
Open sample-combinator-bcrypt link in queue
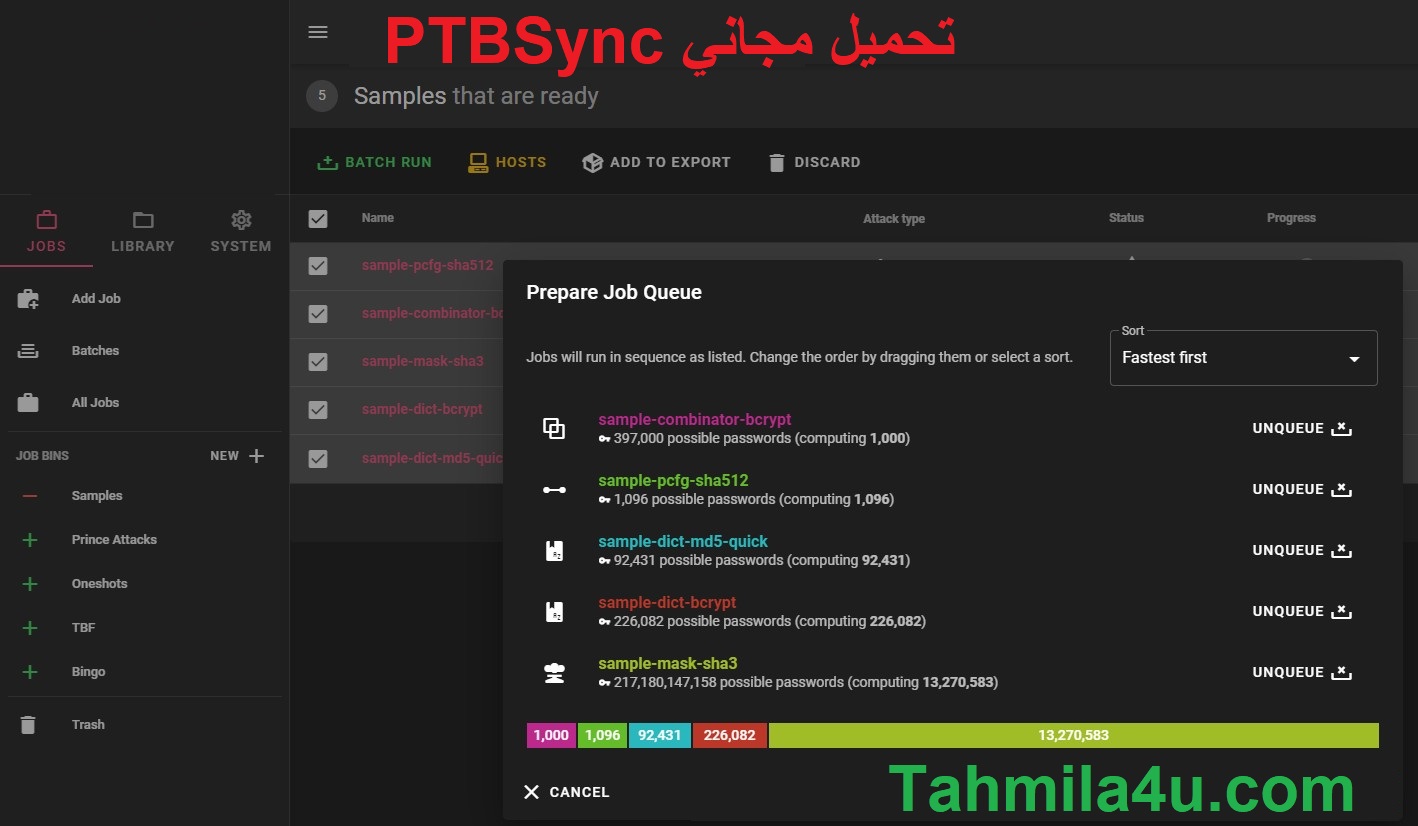point(695,419)
